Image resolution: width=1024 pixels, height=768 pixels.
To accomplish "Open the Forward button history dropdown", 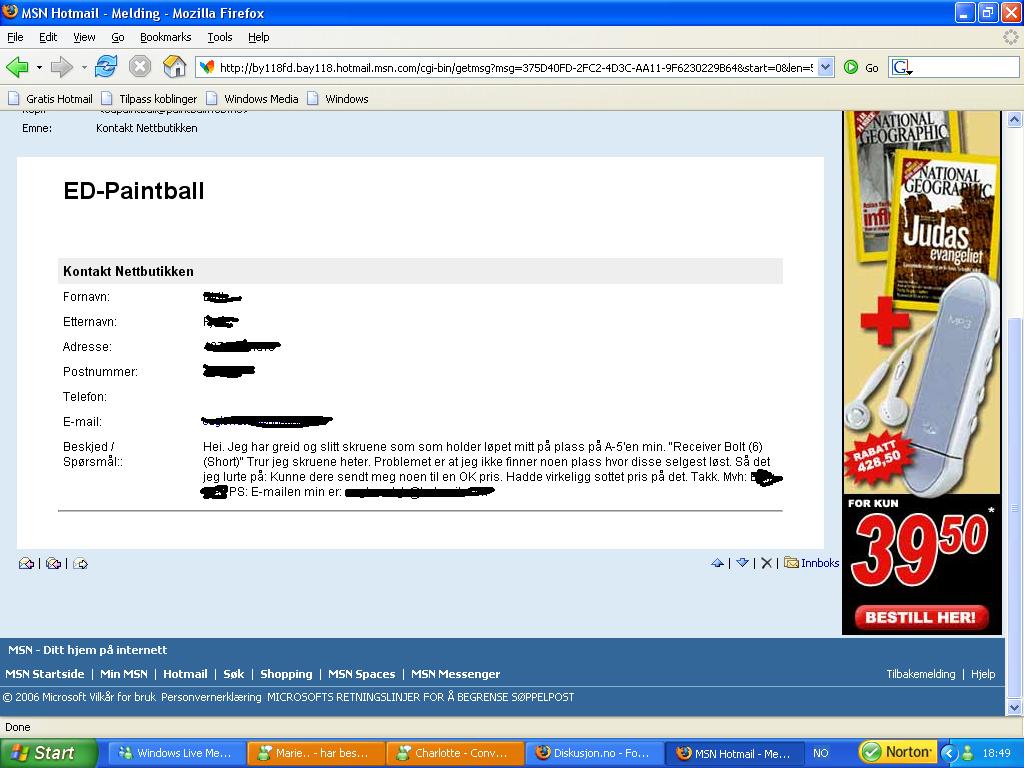I will pyautogui.click(x=84, y=67).
